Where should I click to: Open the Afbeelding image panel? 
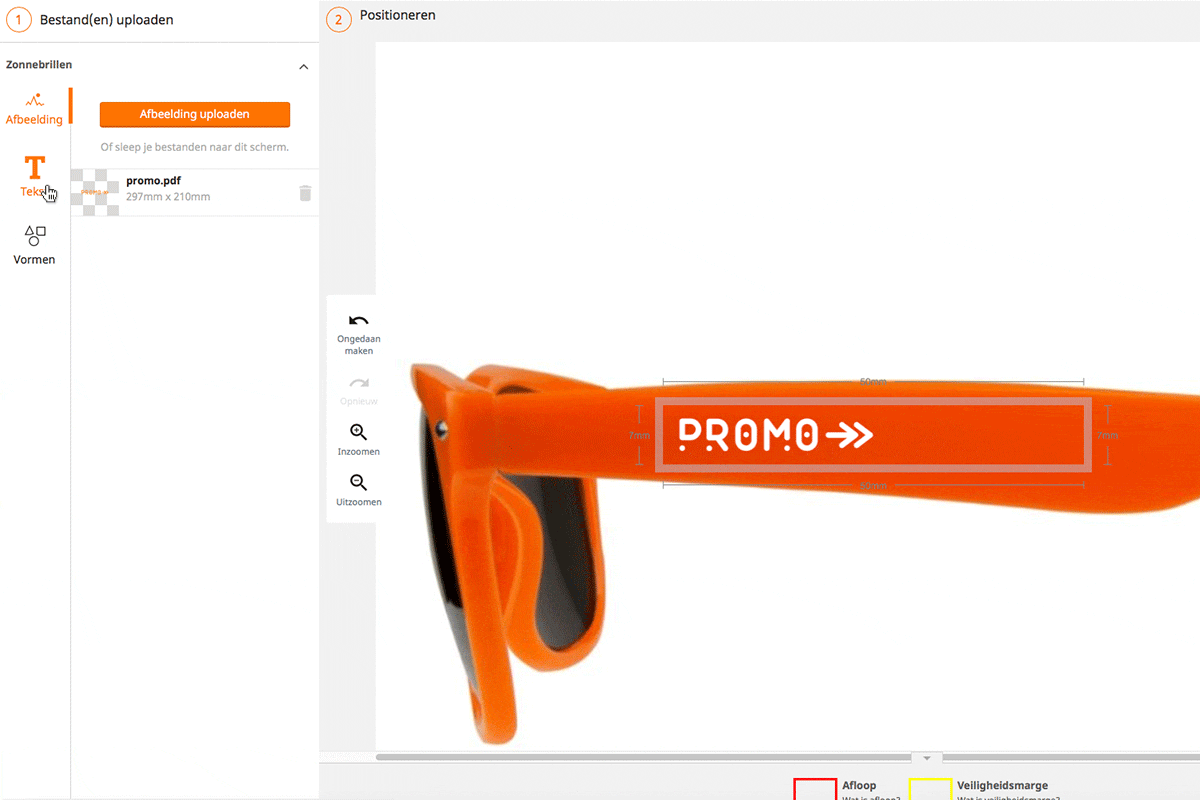34,108
